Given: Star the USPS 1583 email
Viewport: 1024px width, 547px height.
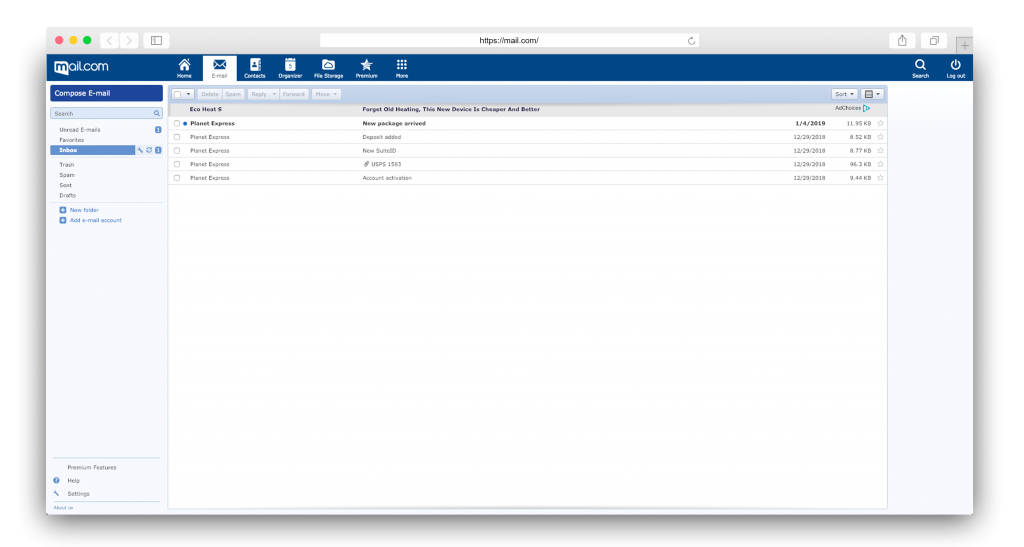Looking at the screenshot, I should (880, 164).
